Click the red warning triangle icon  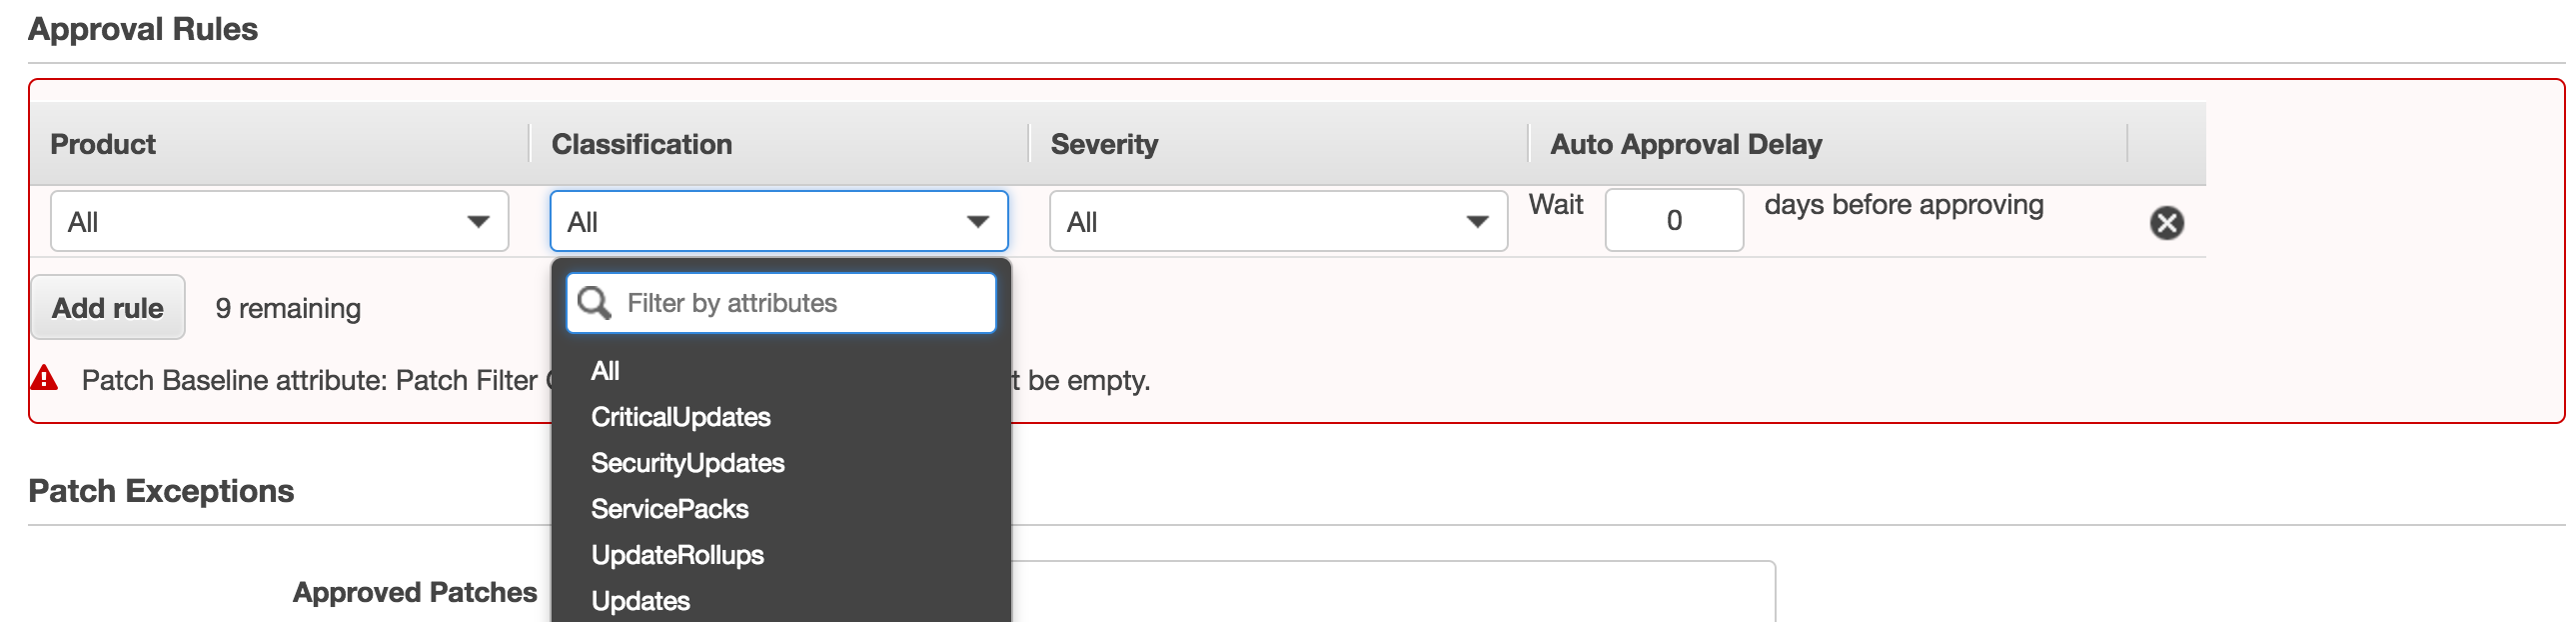45,378
